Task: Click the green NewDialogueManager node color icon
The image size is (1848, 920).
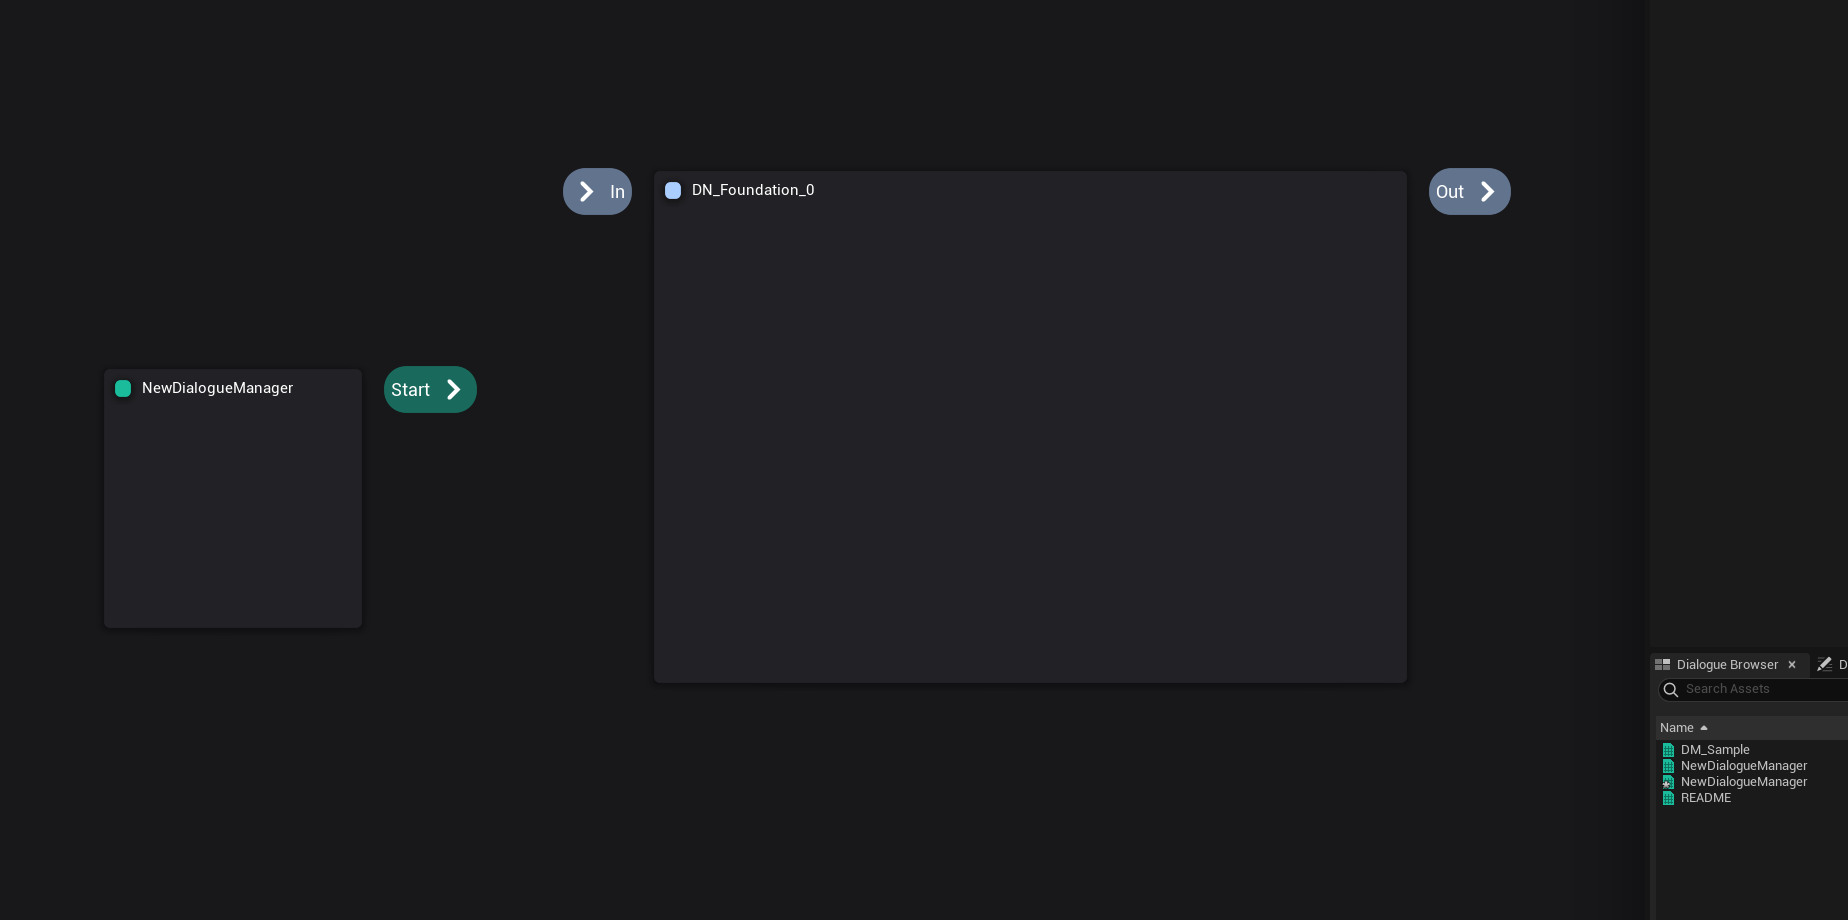Action: click(x=123, y=388)
